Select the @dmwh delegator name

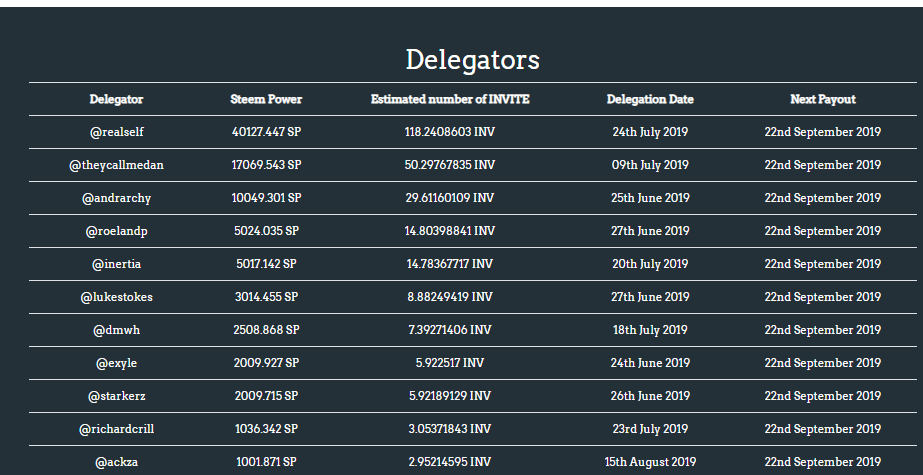pyautogui.click(x=116, y=330)
